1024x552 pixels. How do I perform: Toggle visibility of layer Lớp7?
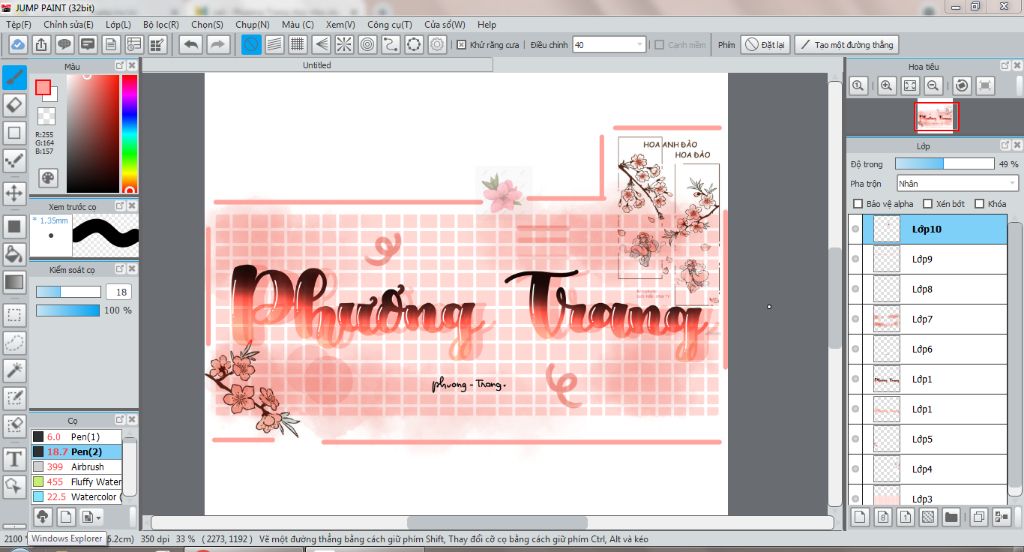(856, 319)
